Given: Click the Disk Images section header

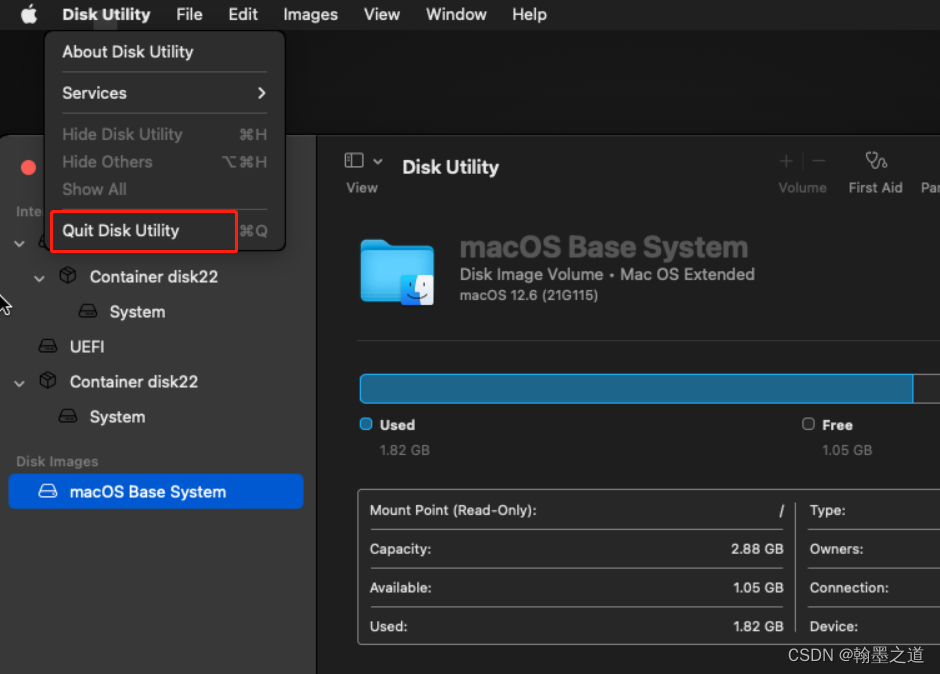Looking at the screenshot, I should tap(57, 461).
